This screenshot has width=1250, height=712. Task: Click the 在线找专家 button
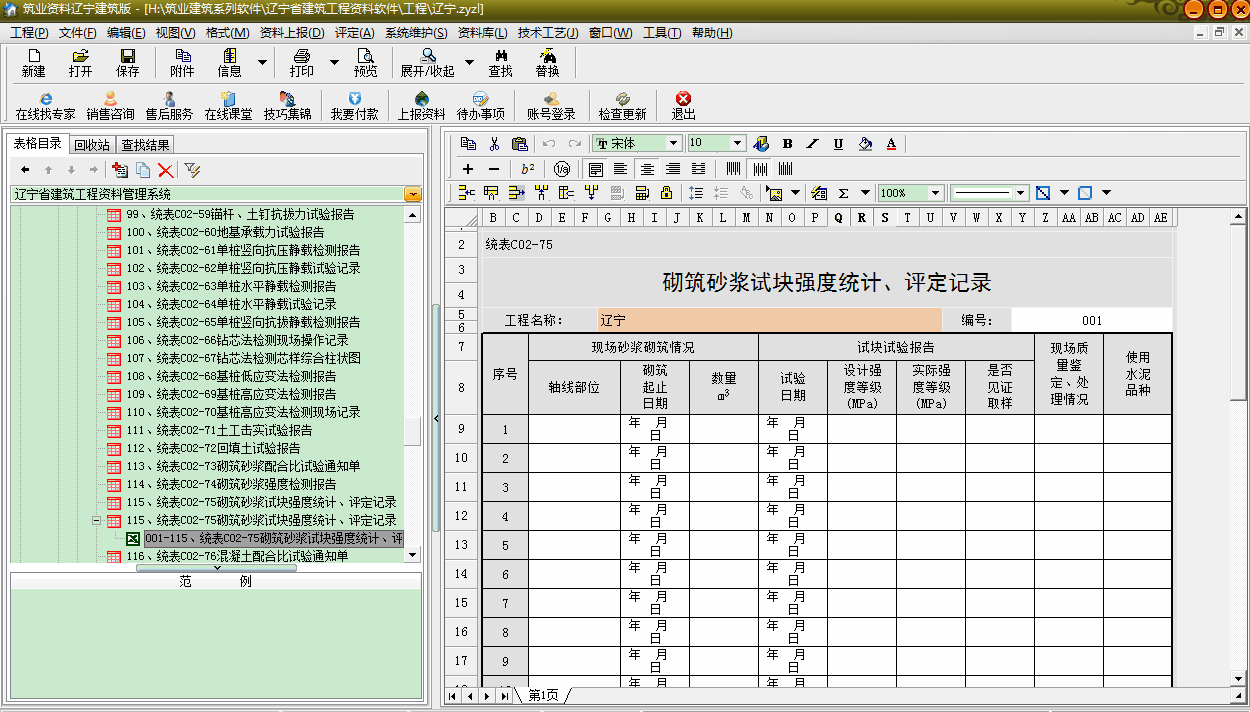(x=45, y=105)
